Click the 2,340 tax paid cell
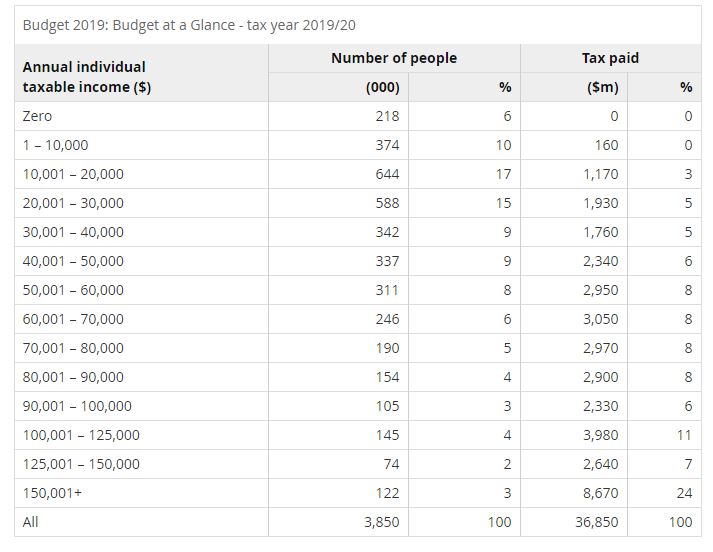 [599, 261]
